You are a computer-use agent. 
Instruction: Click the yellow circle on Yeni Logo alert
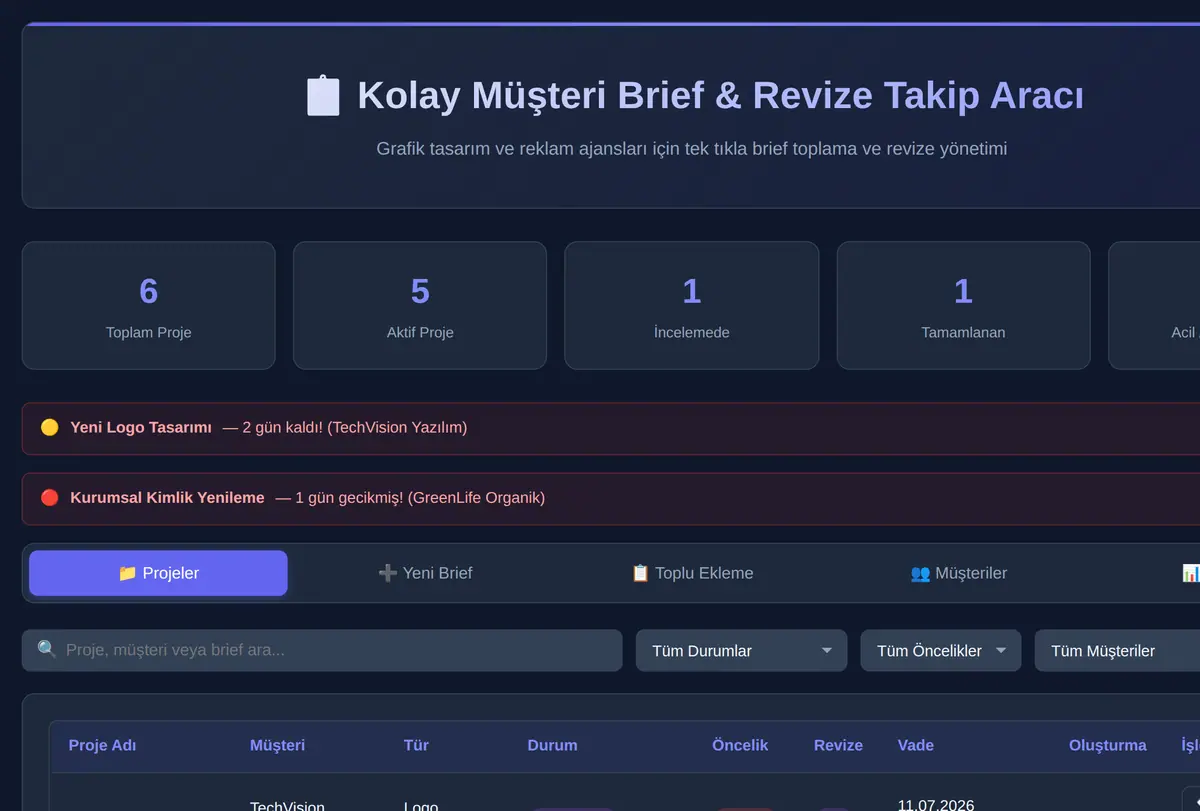(x=49, y=427)
